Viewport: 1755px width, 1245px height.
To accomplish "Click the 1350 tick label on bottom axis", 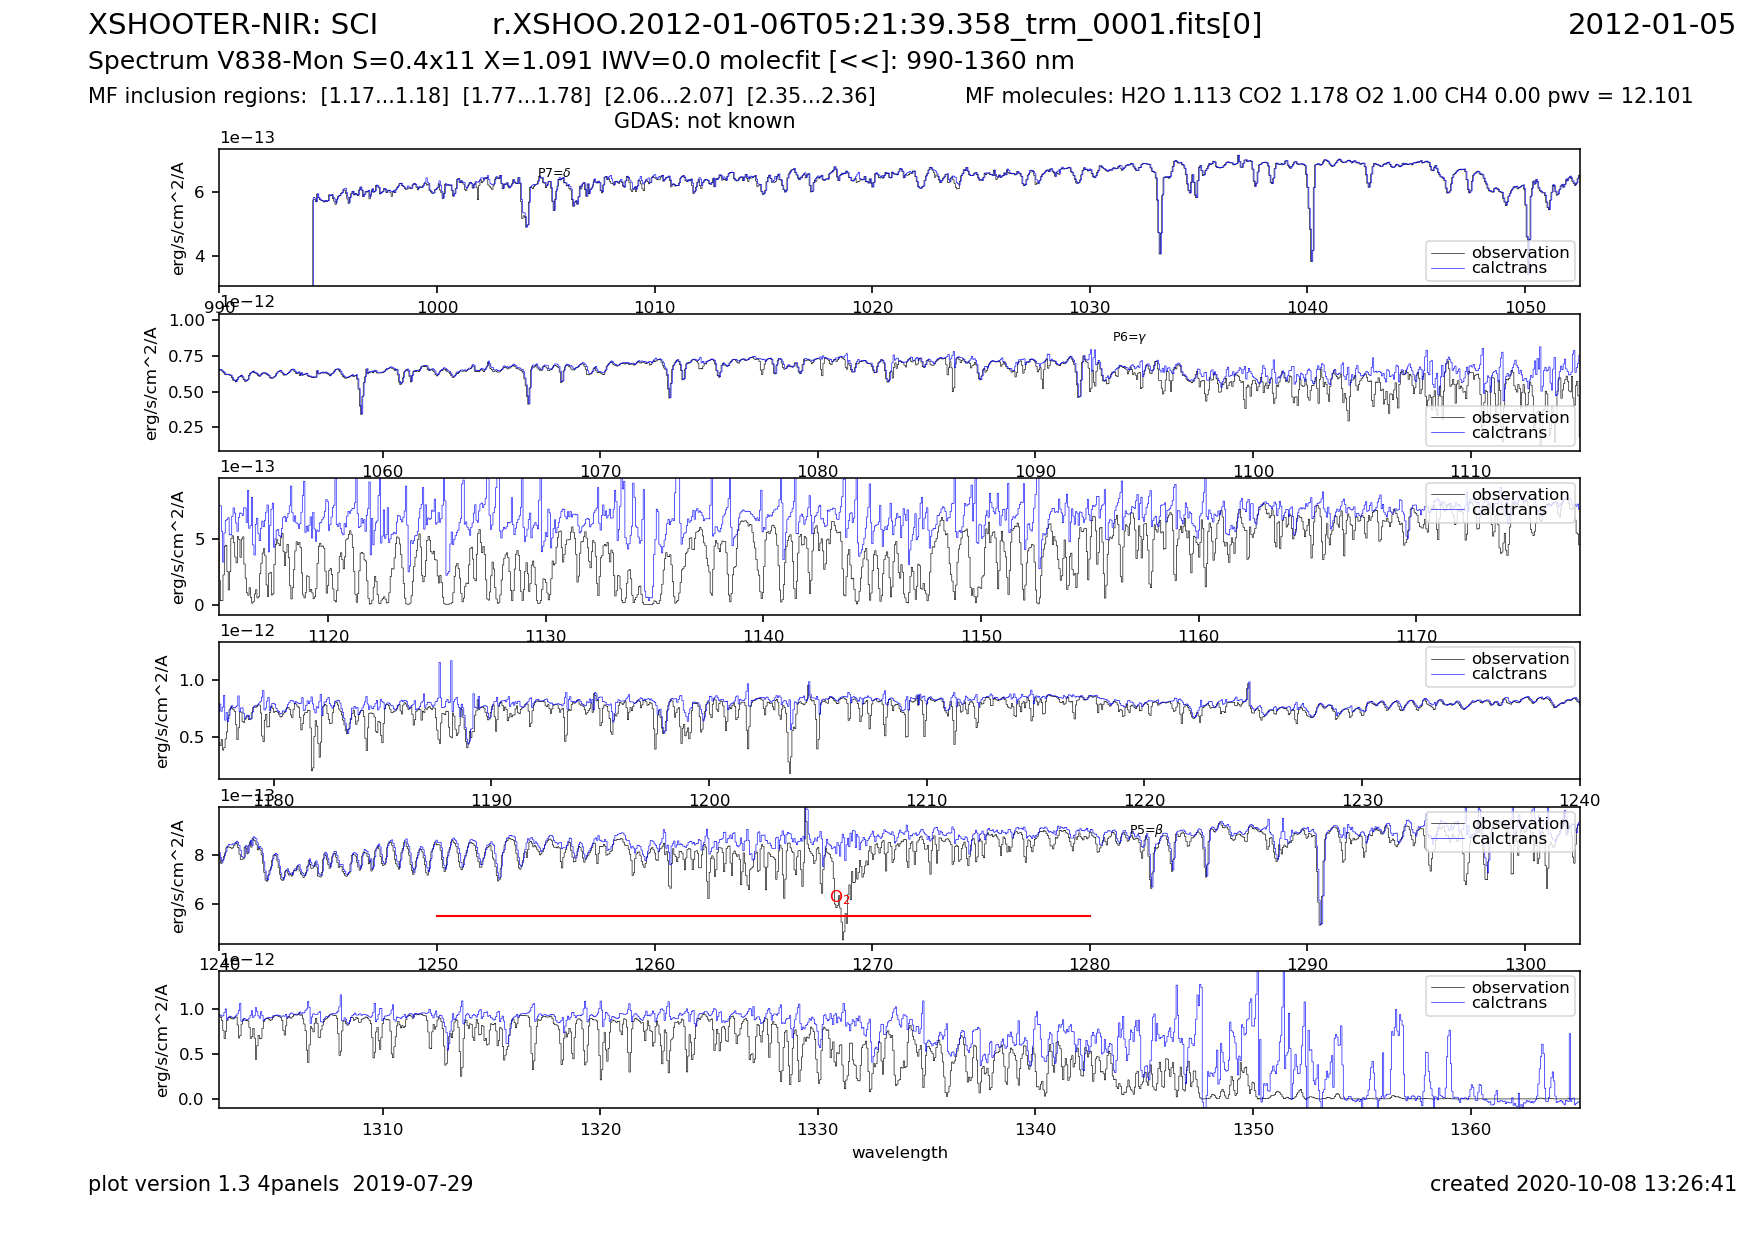I will (x=1252, y=1129).
